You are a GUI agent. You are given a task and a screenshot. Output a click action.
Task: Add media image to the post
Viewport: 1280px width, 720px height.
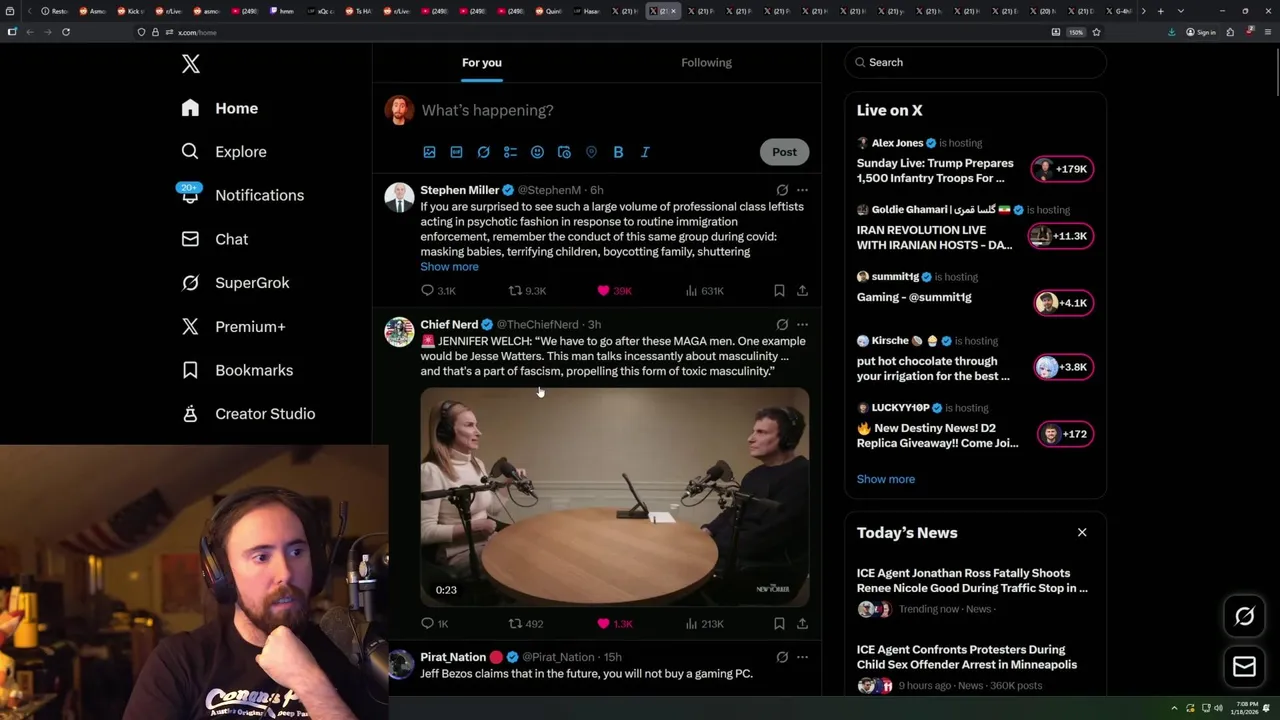click(x=429, y=152)
